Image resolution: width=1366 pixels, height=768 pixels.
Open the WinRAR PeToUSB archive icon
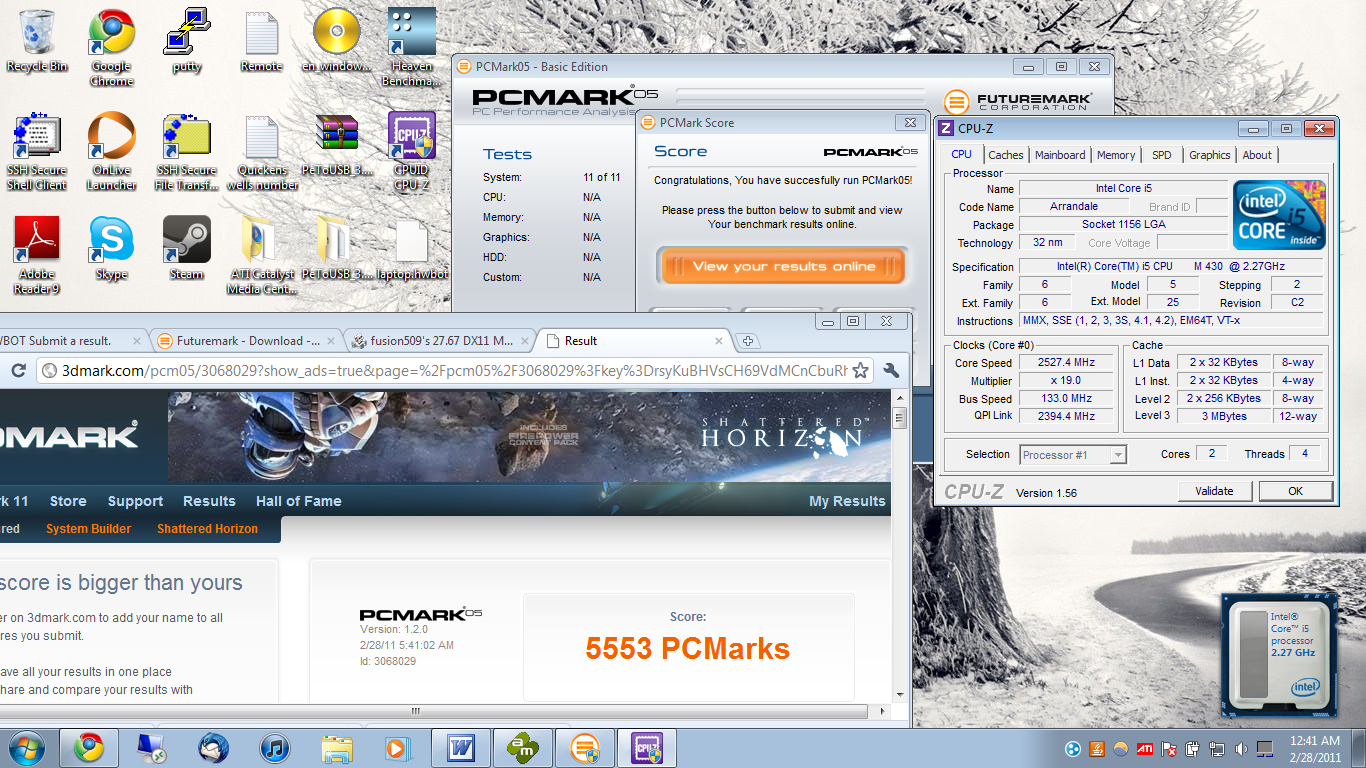coord(337,146)
